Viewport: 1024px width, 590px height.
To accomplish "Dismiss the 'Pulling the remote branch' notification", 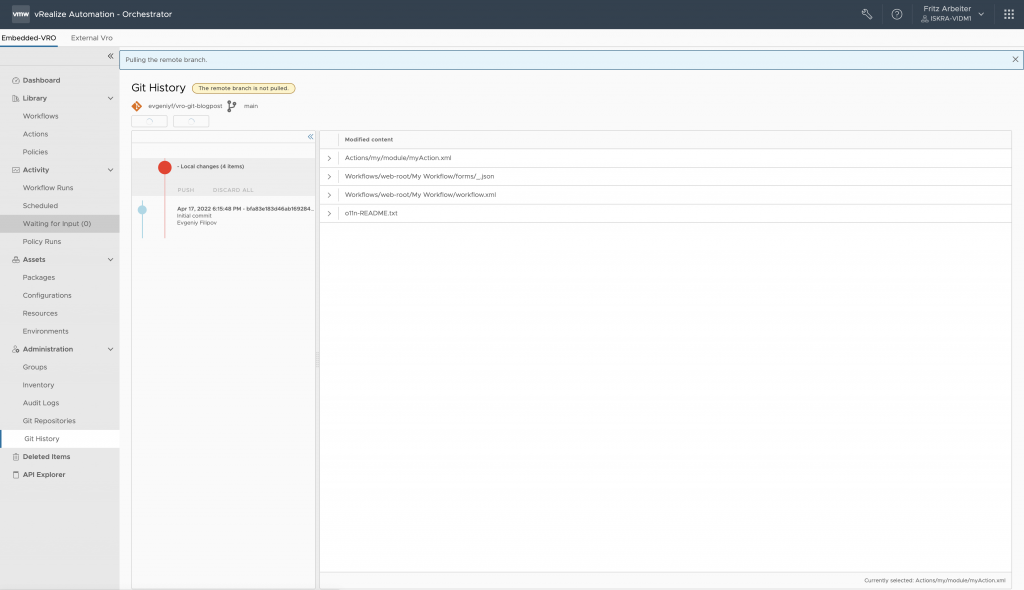I will (1015, 60).
